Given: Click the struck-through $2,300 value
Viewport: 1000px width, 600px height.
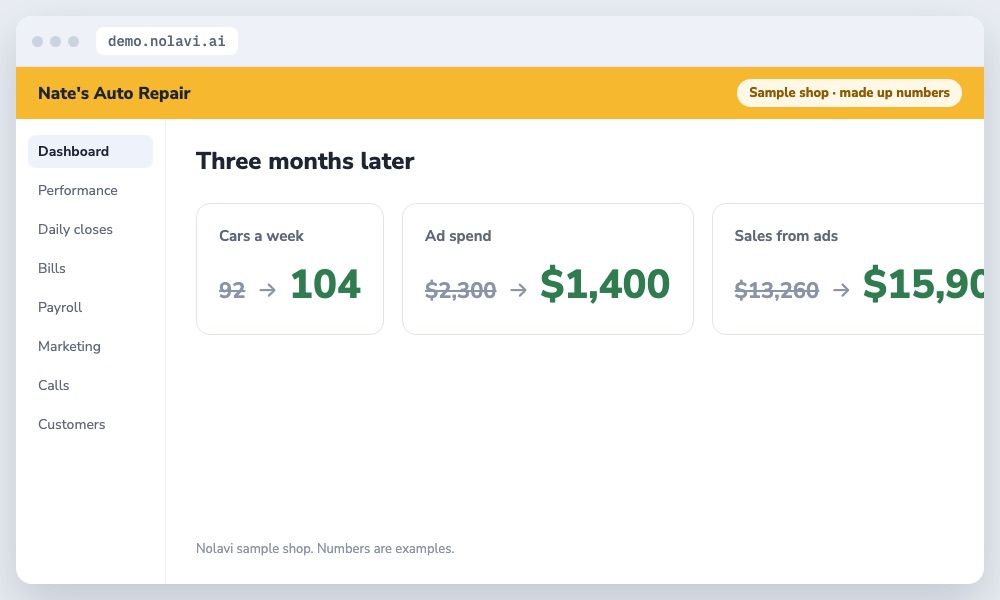Looking at the screenshot, I should [x=460, y=290].
